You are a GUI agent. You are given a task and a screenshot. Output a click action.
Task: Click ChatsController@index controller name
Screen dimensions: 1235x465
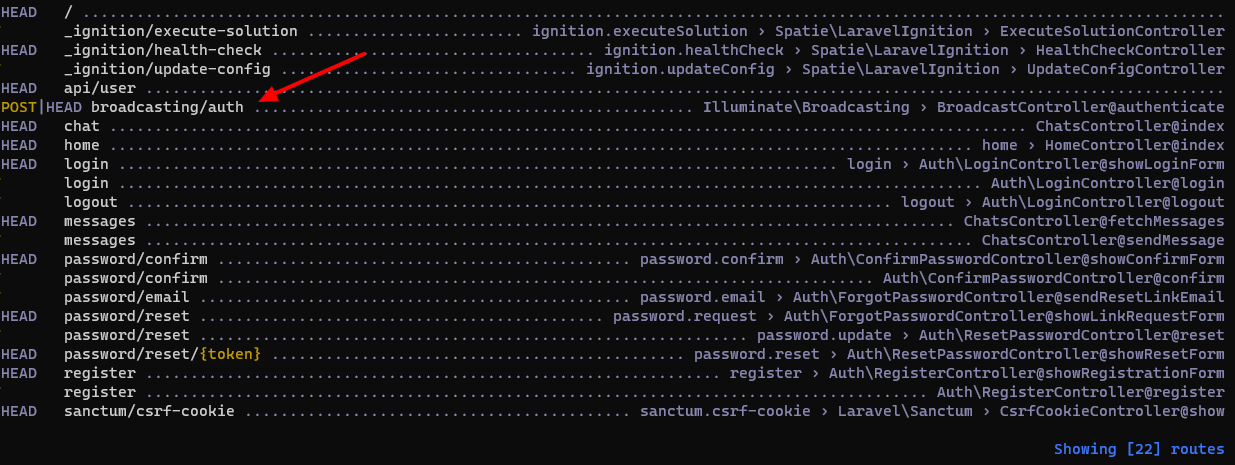(1130, 126)
